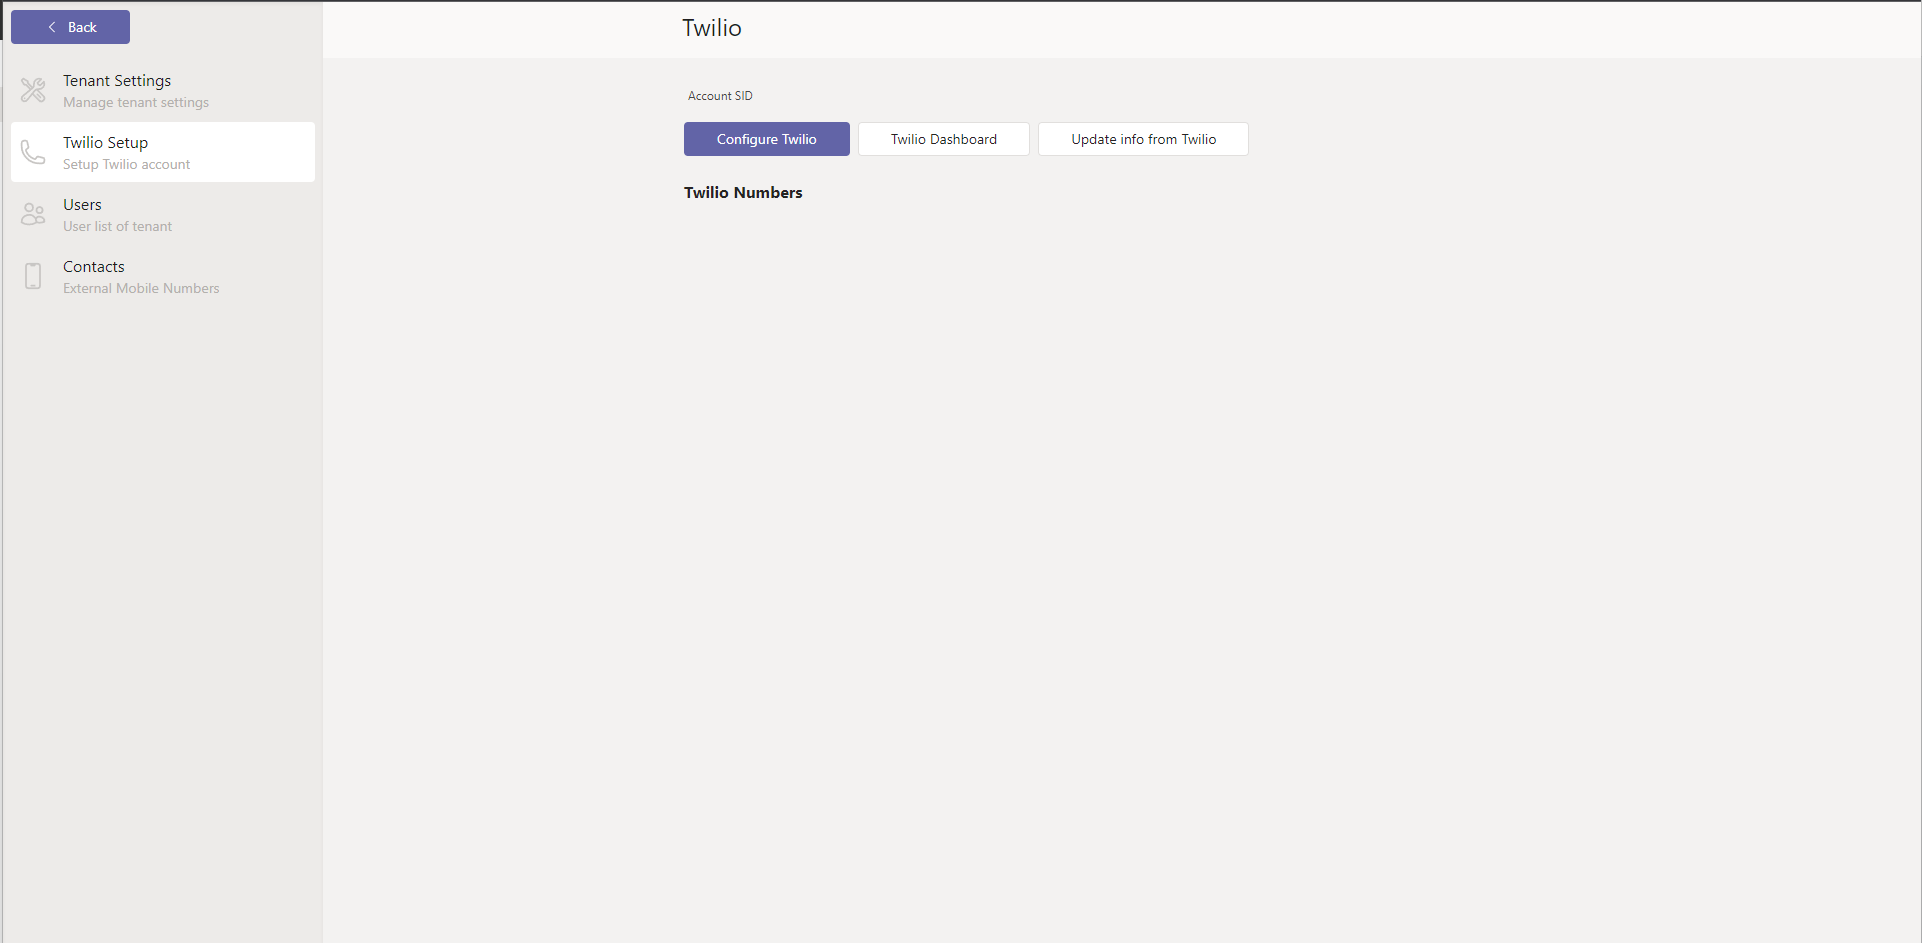Open the Twilio Dashboard button

coord(944,139)
